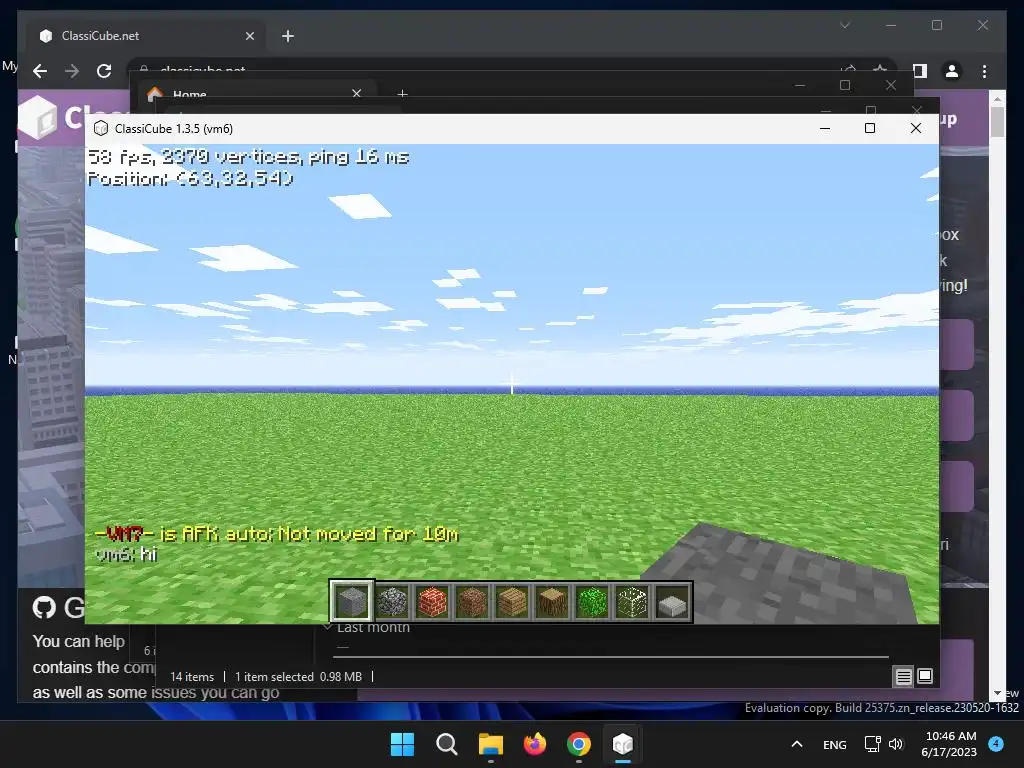Screen dimensions: 1024x768
Task: Click the scroll-up arrow of Chrome scrollbar
Action: click(997, 99)
